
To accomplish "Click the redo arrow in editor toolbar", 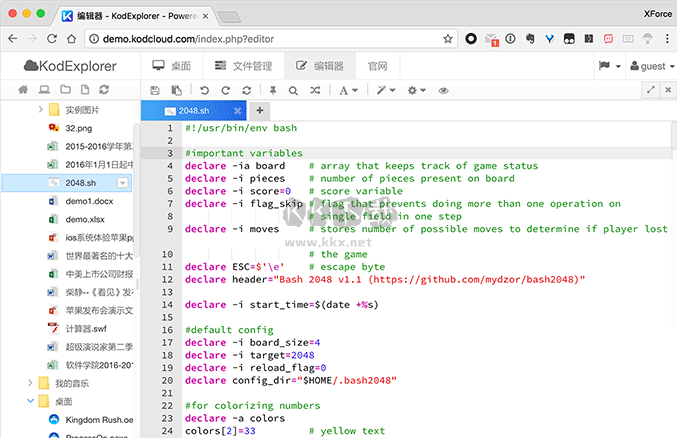I will [x=227, y=90].
